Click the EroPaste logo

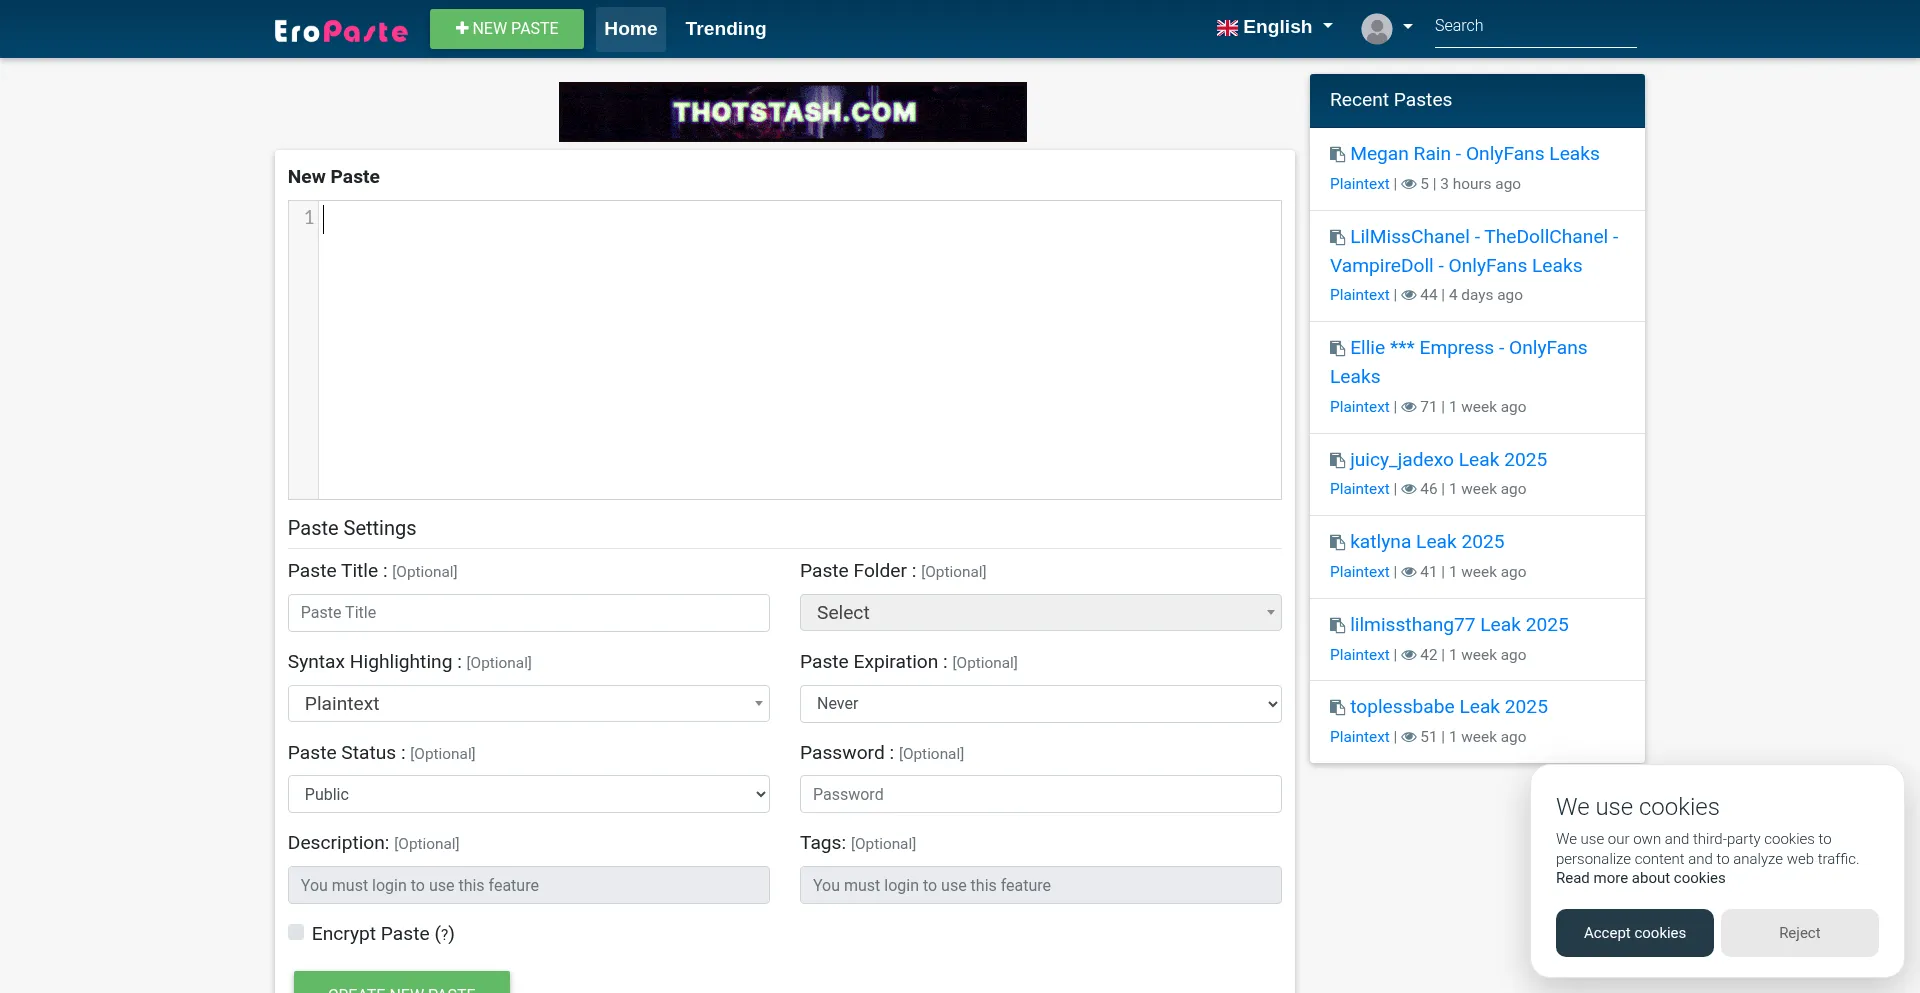click(341, 30)
